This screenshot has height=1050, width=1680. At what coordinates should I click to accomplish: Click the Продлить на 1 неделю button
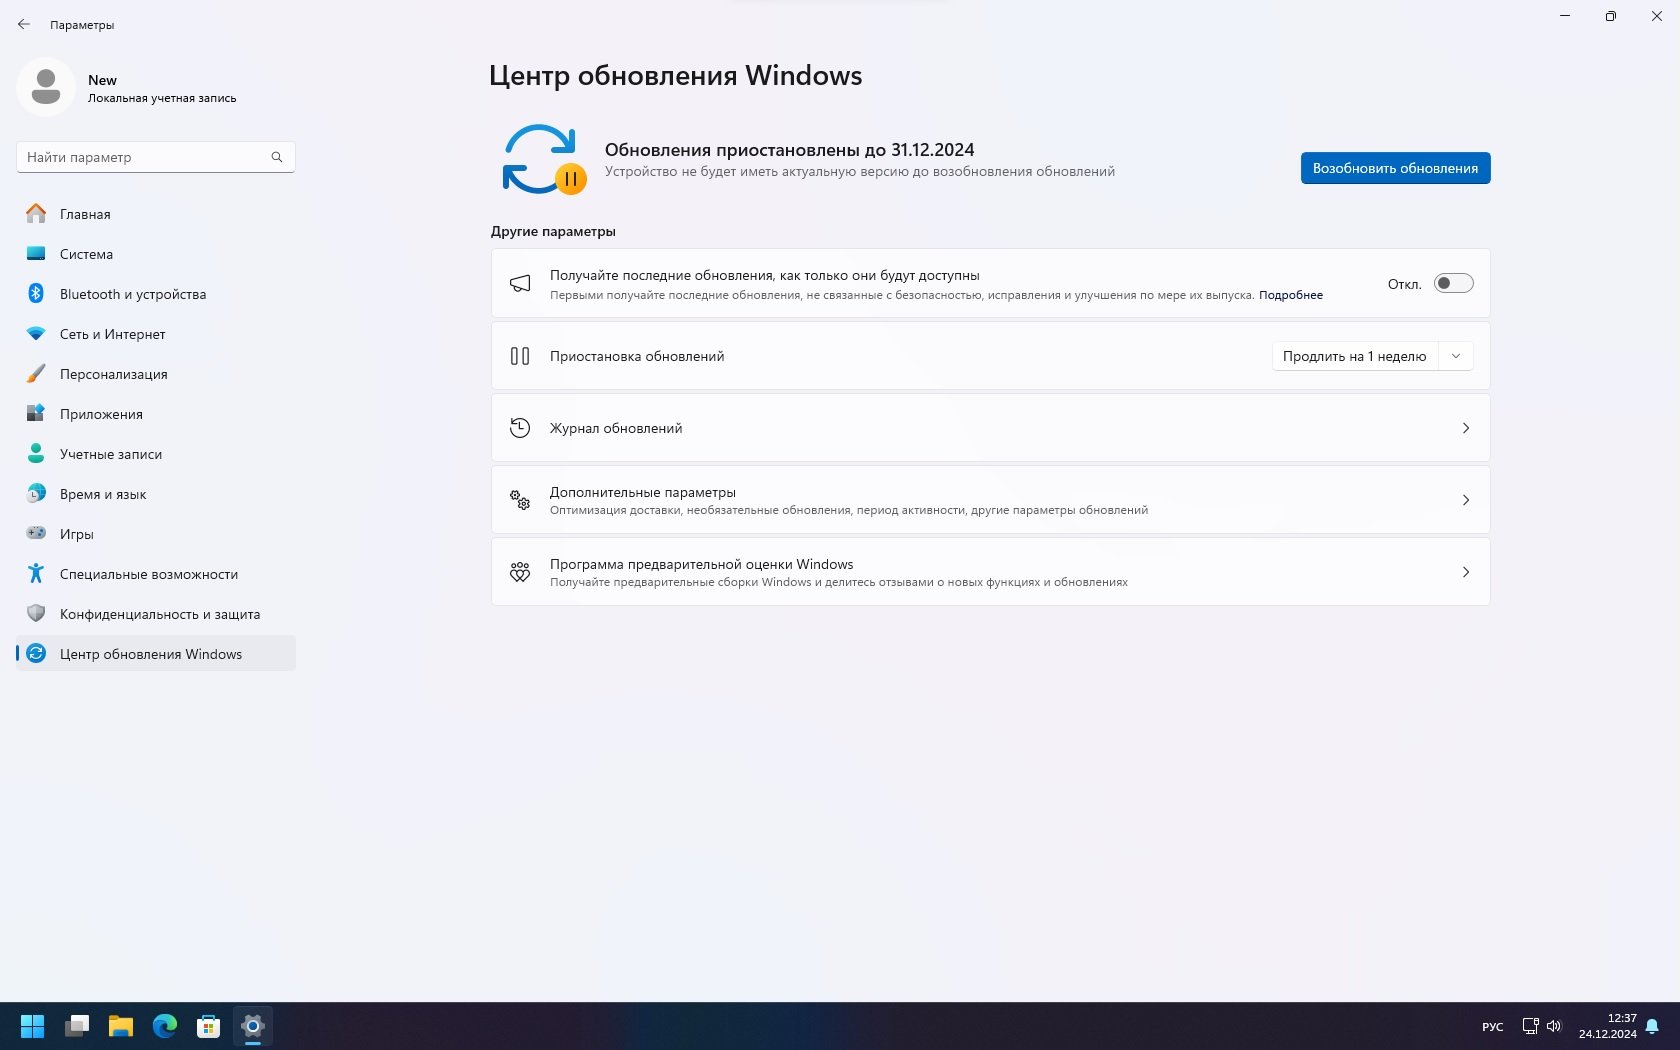tap(1355, 356)
